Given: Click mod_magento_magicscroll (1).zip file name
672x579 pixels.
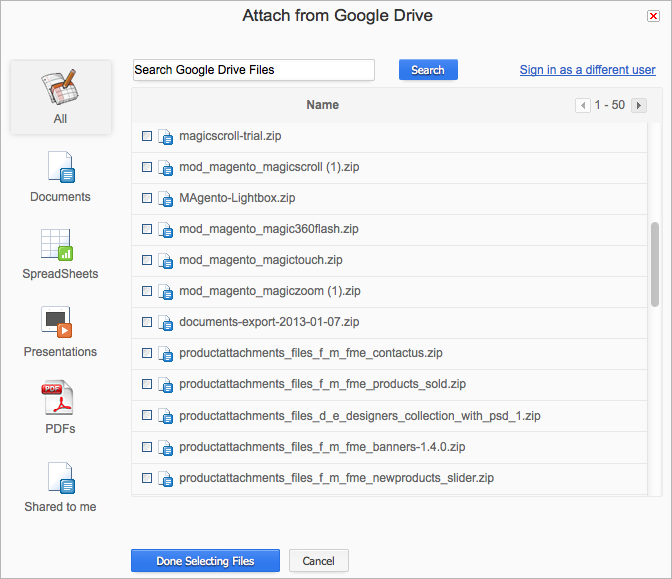Looking at the screenshot, I should click(269, 167).
